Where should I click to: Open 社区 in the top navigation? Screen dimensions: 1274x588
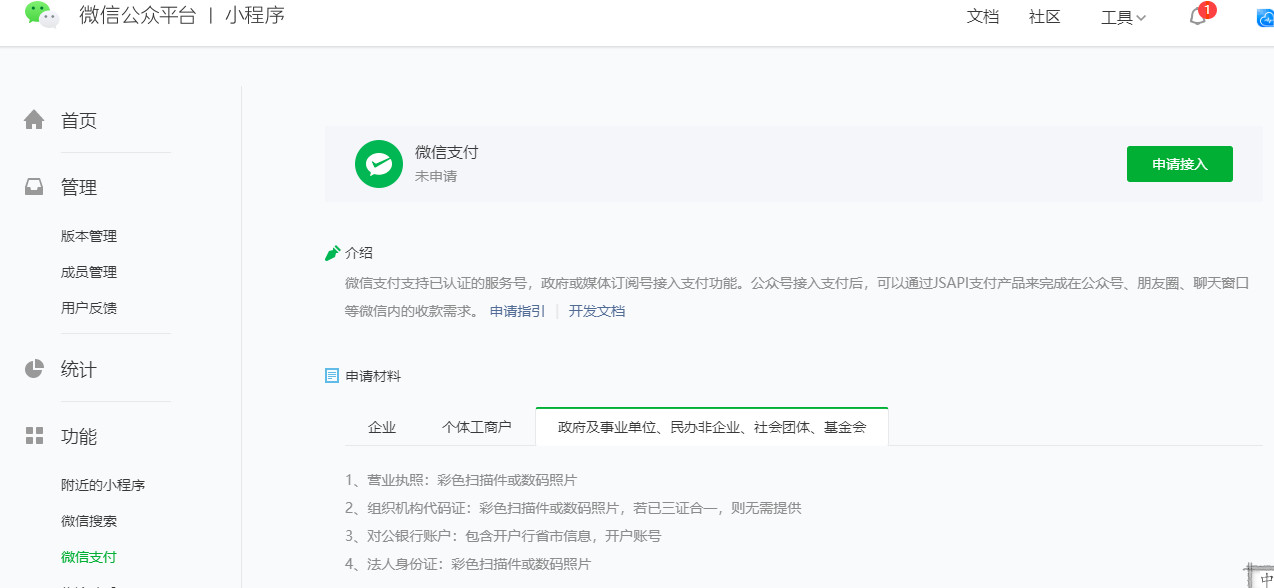point(1044,17)
